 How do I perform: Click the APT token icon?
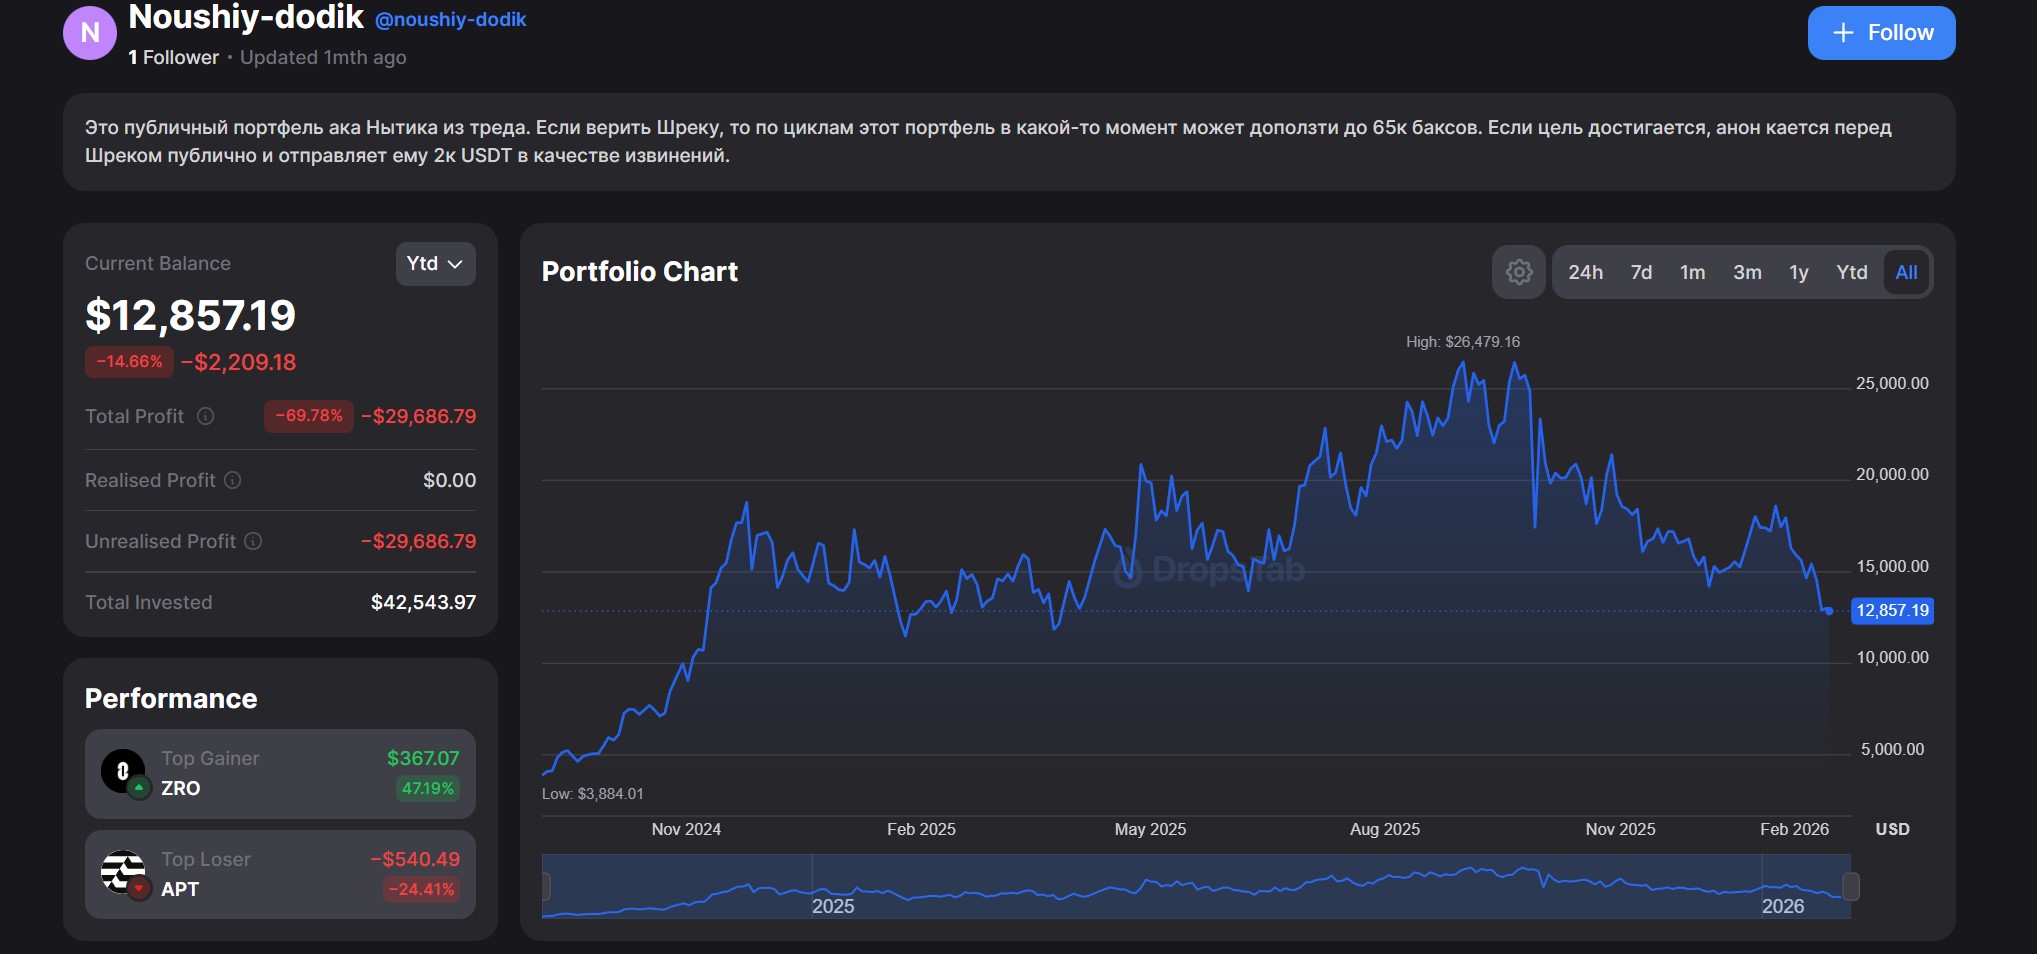124,872
